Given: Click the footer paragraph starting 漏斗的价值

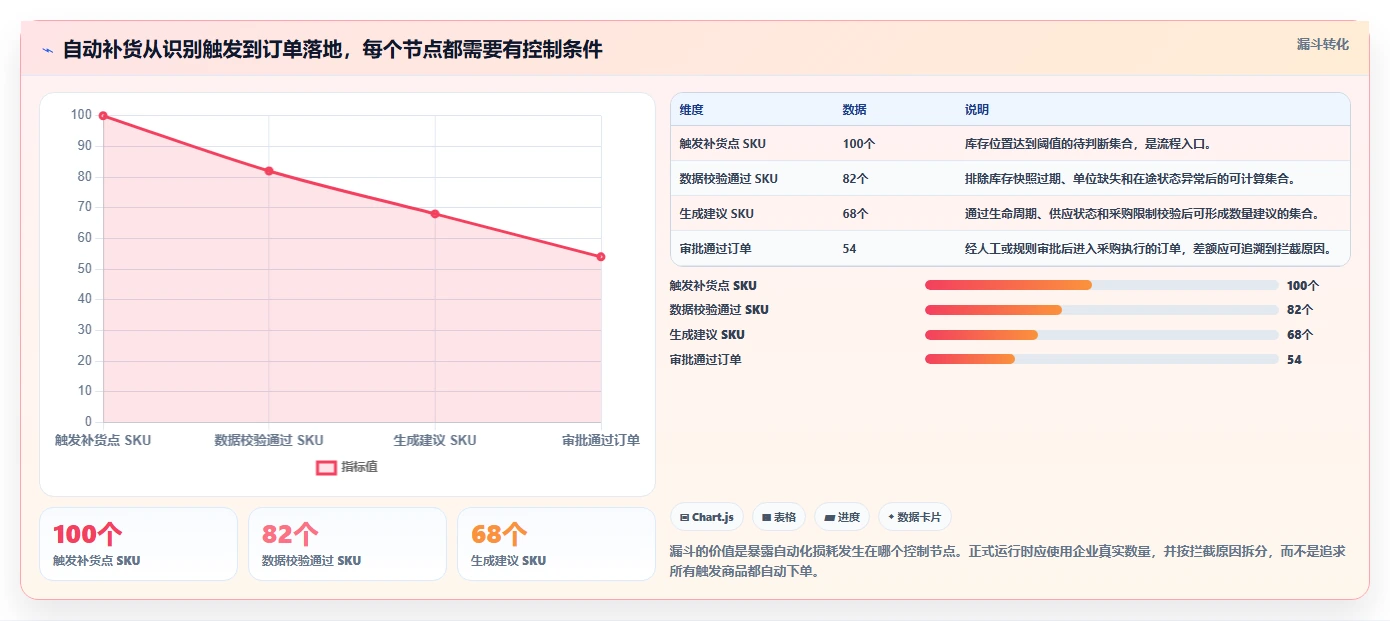Looking at the screenshot, I should pyautogui.click(x=1007, y=562).
